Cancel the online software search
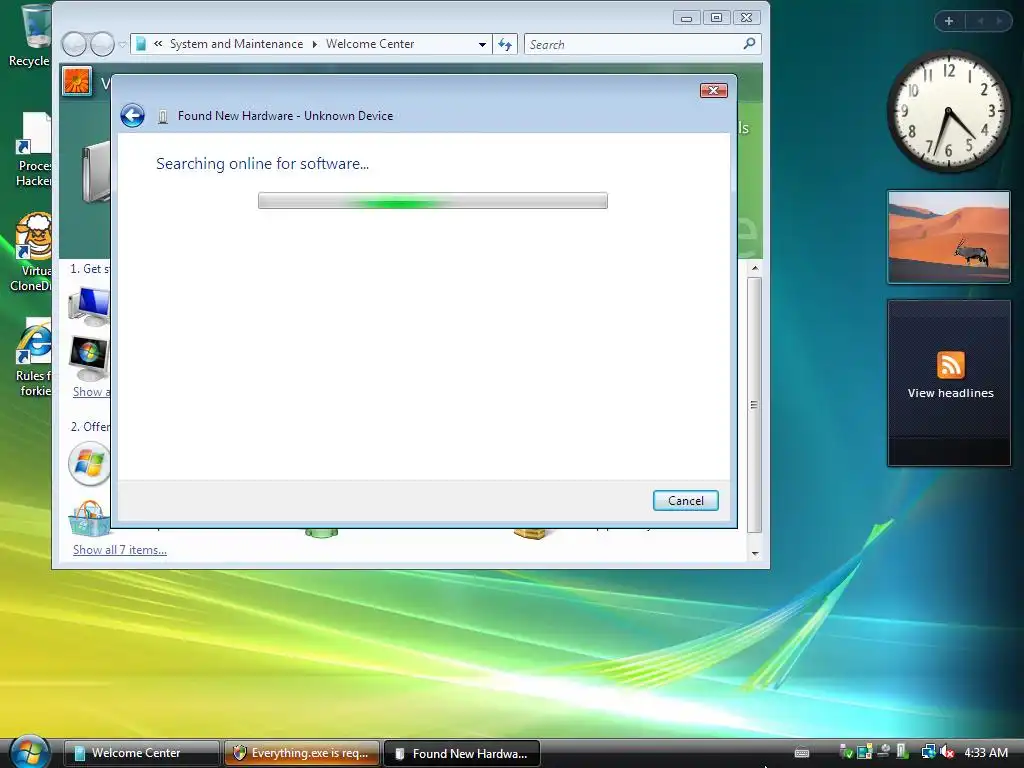Screen dimensions: 1024x768 (685, 501)
